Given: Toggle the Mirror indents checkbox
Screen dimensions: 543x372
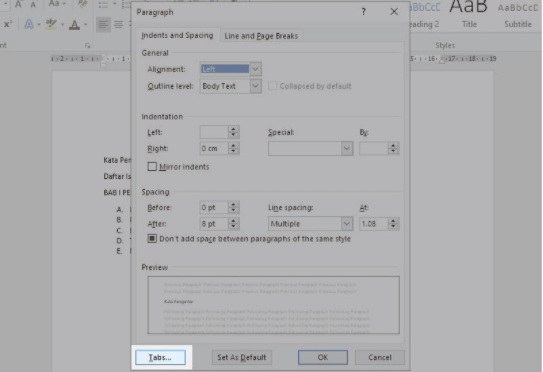Looking at the screenshot, I should click(x=152, y=167).
